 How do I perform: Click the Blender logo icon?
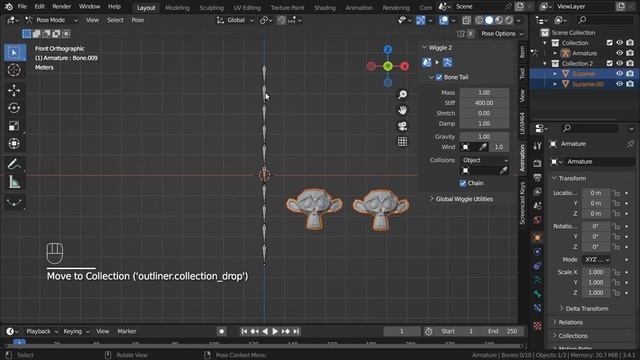[9, 7]
